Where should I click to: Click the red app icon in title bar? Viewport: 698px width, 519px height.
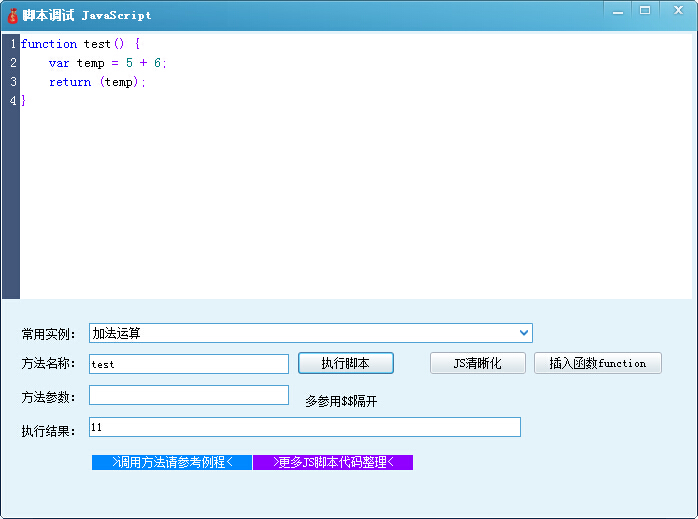click(x=13, y=16)
